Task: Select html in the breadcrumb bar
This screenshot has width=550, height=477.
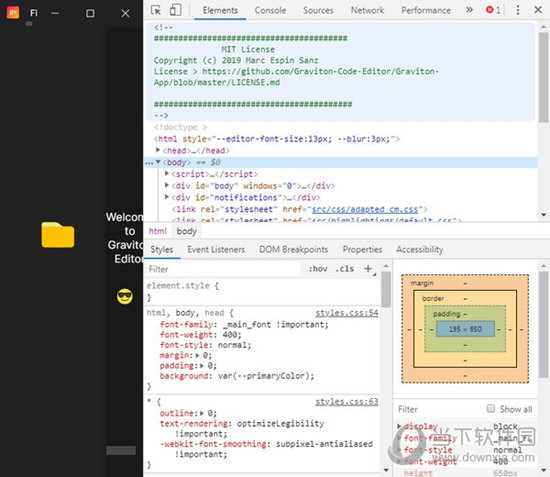Action: [157, 231]
